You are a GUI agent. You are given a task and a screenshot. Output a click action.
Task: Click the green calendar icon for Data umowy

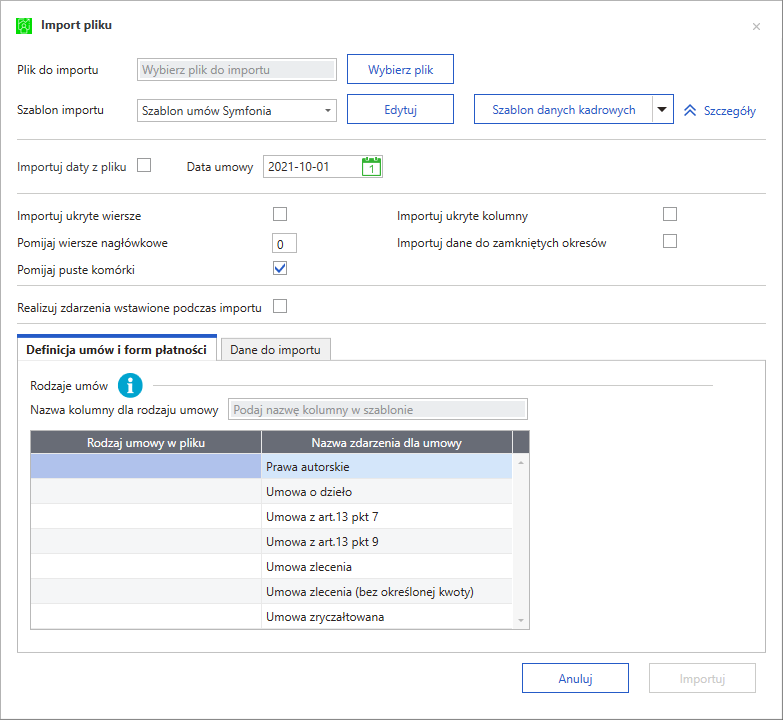tap(371, 167)
